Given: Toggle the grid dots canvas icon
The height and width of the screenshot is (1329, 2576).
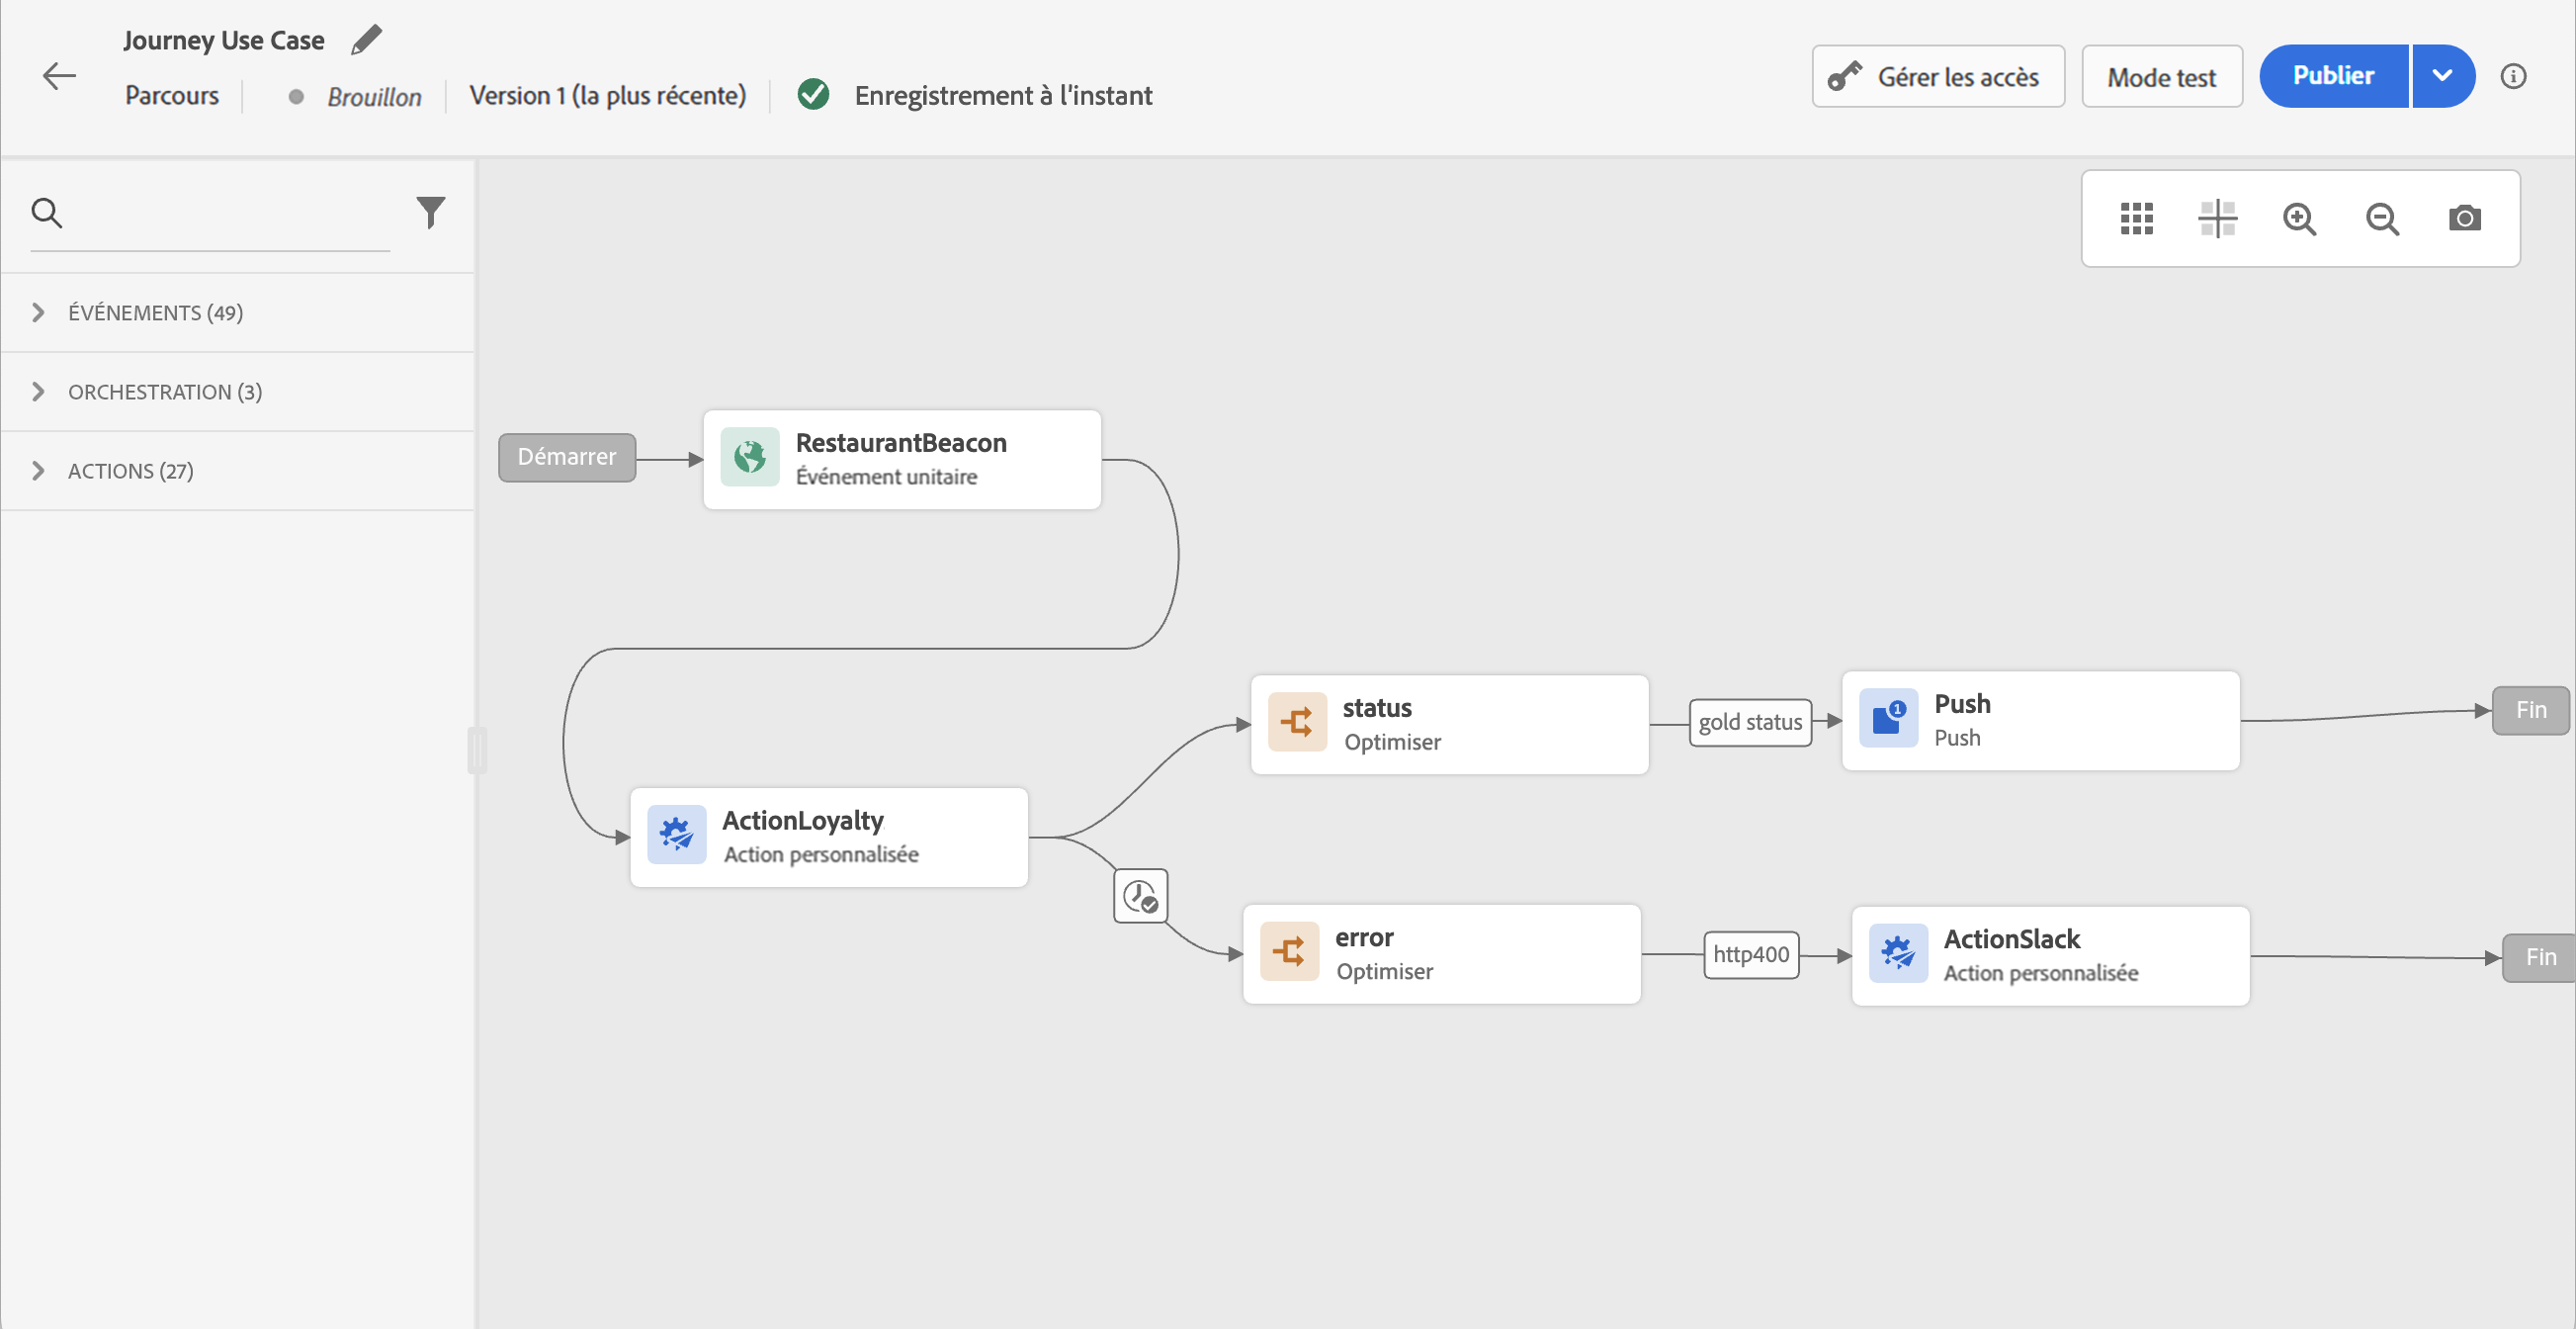Looking at the screenshot, I should click(2136, 219).
